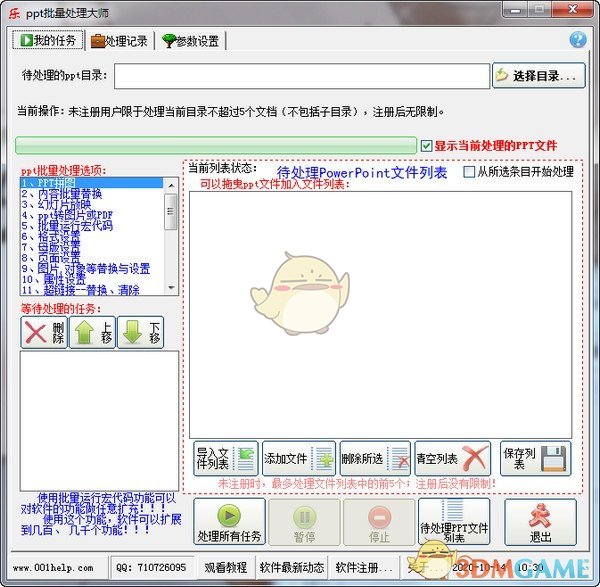Select option 11、超链接--替换、清除

pos(91,290)
